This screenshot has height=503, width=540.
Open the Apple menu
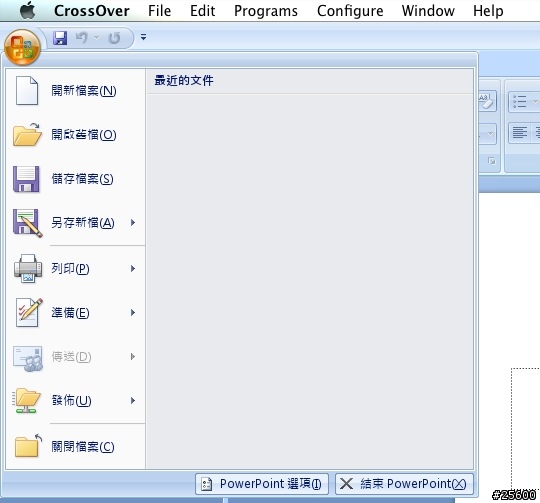tap(28, 10)
